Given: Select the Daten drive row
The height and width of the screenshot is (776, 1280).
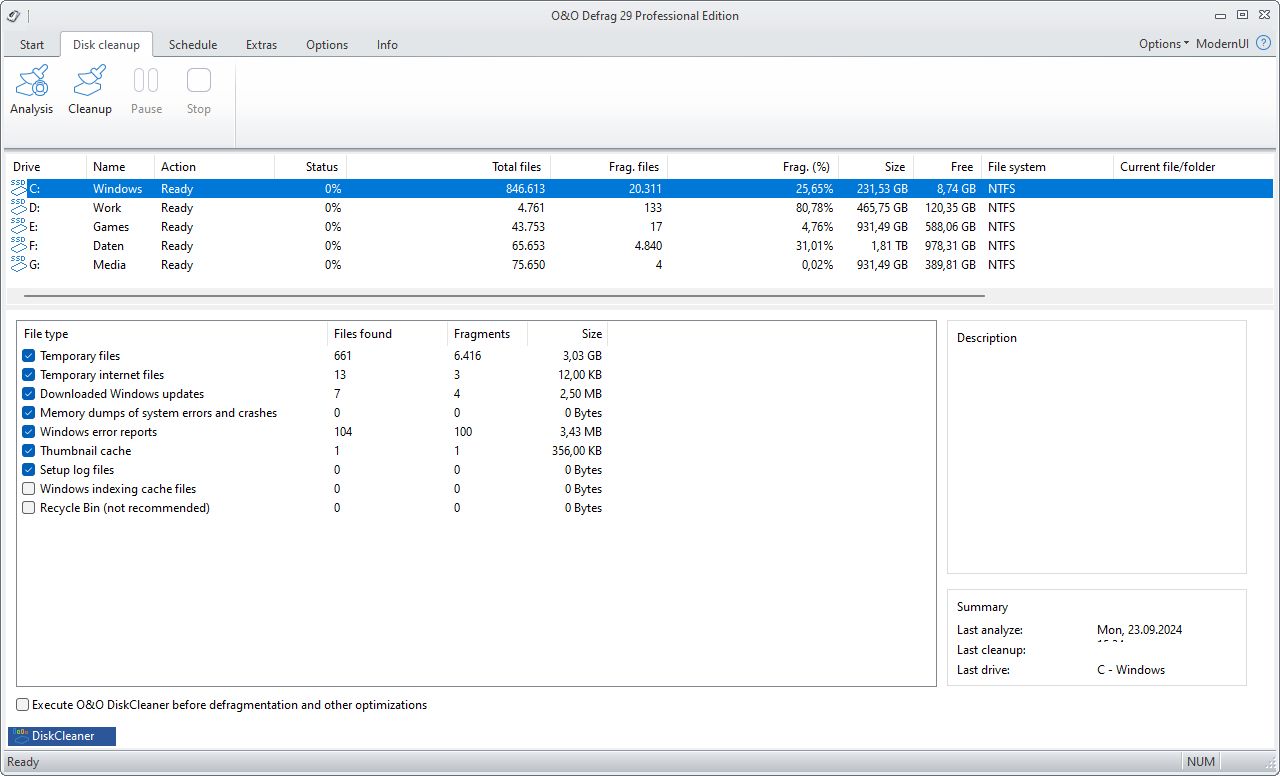Looking at the screenshot, I should [640, 246].
